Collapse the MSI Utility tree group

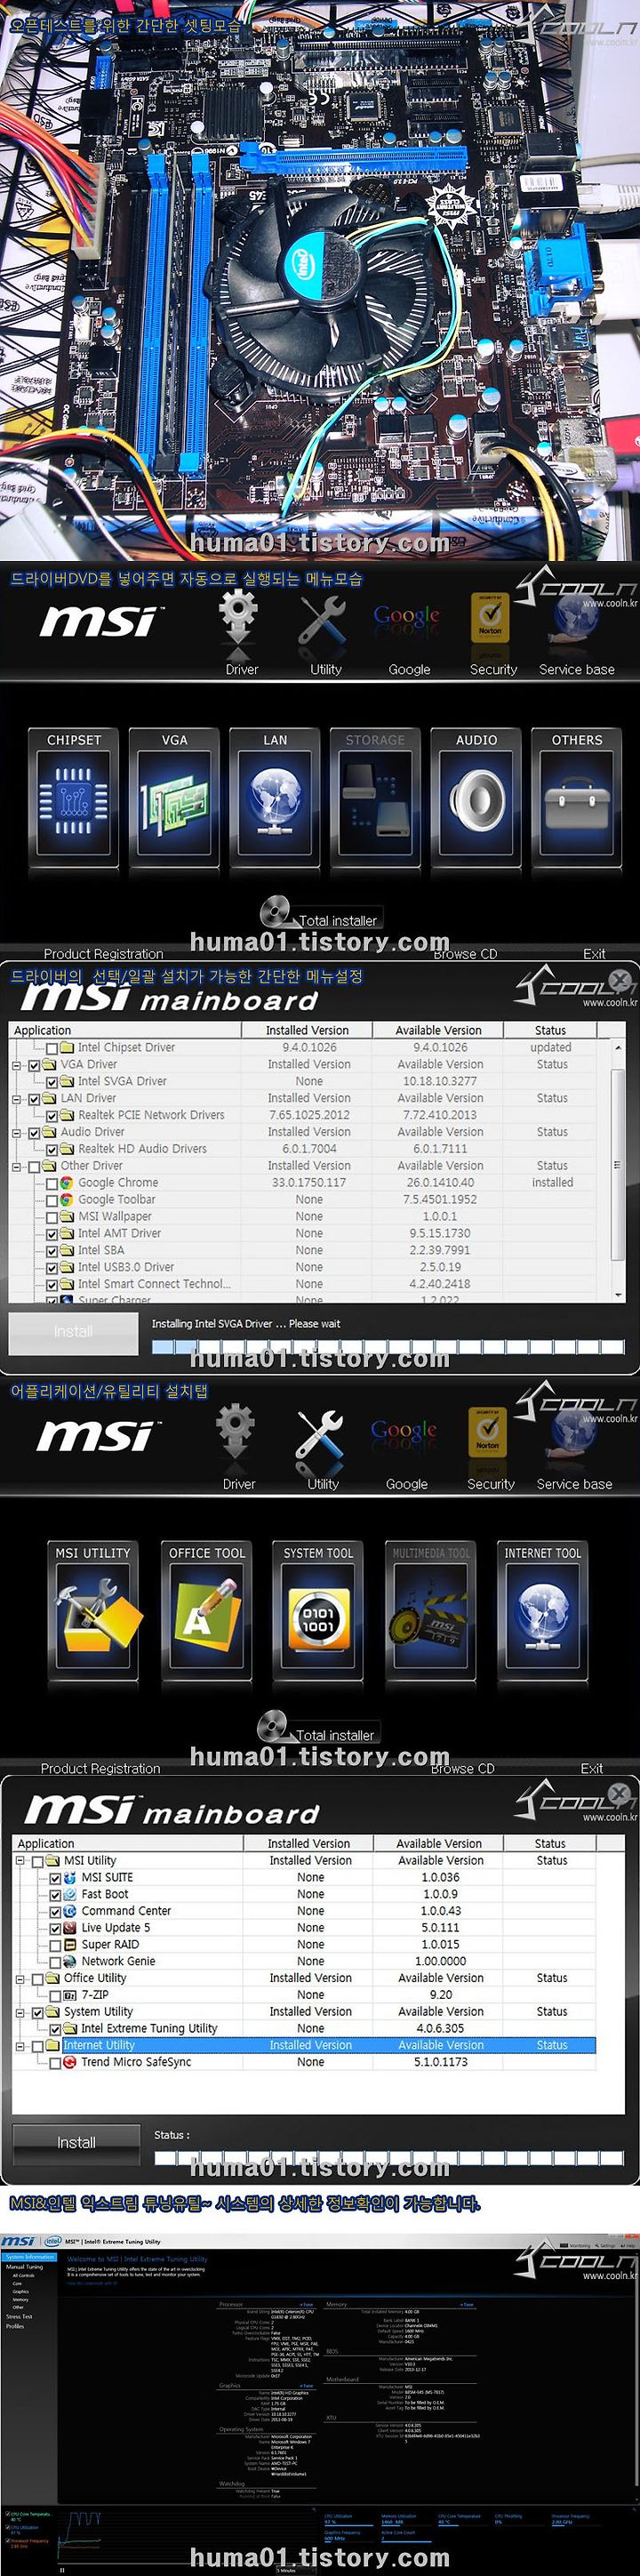[21, 1861]
